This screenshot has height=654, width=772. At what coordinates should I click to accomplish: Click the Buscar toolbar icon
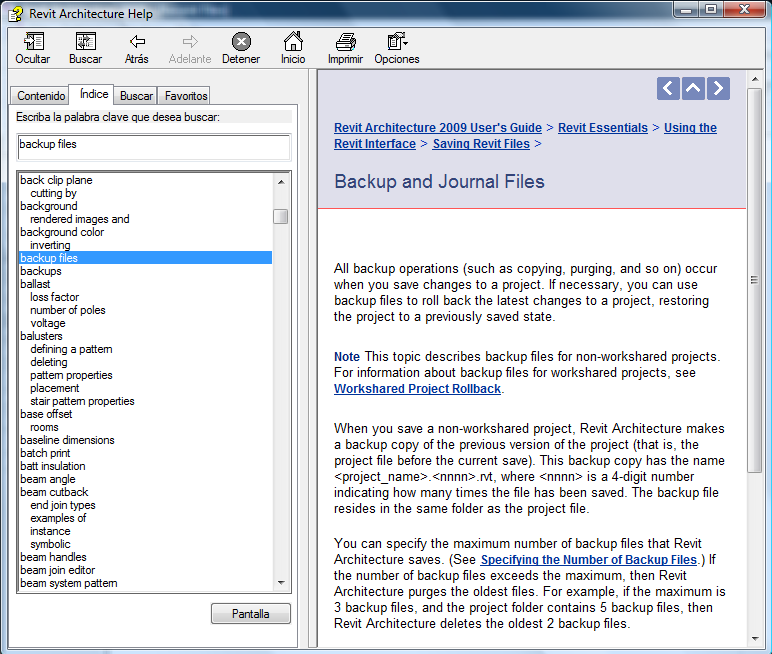85,48
